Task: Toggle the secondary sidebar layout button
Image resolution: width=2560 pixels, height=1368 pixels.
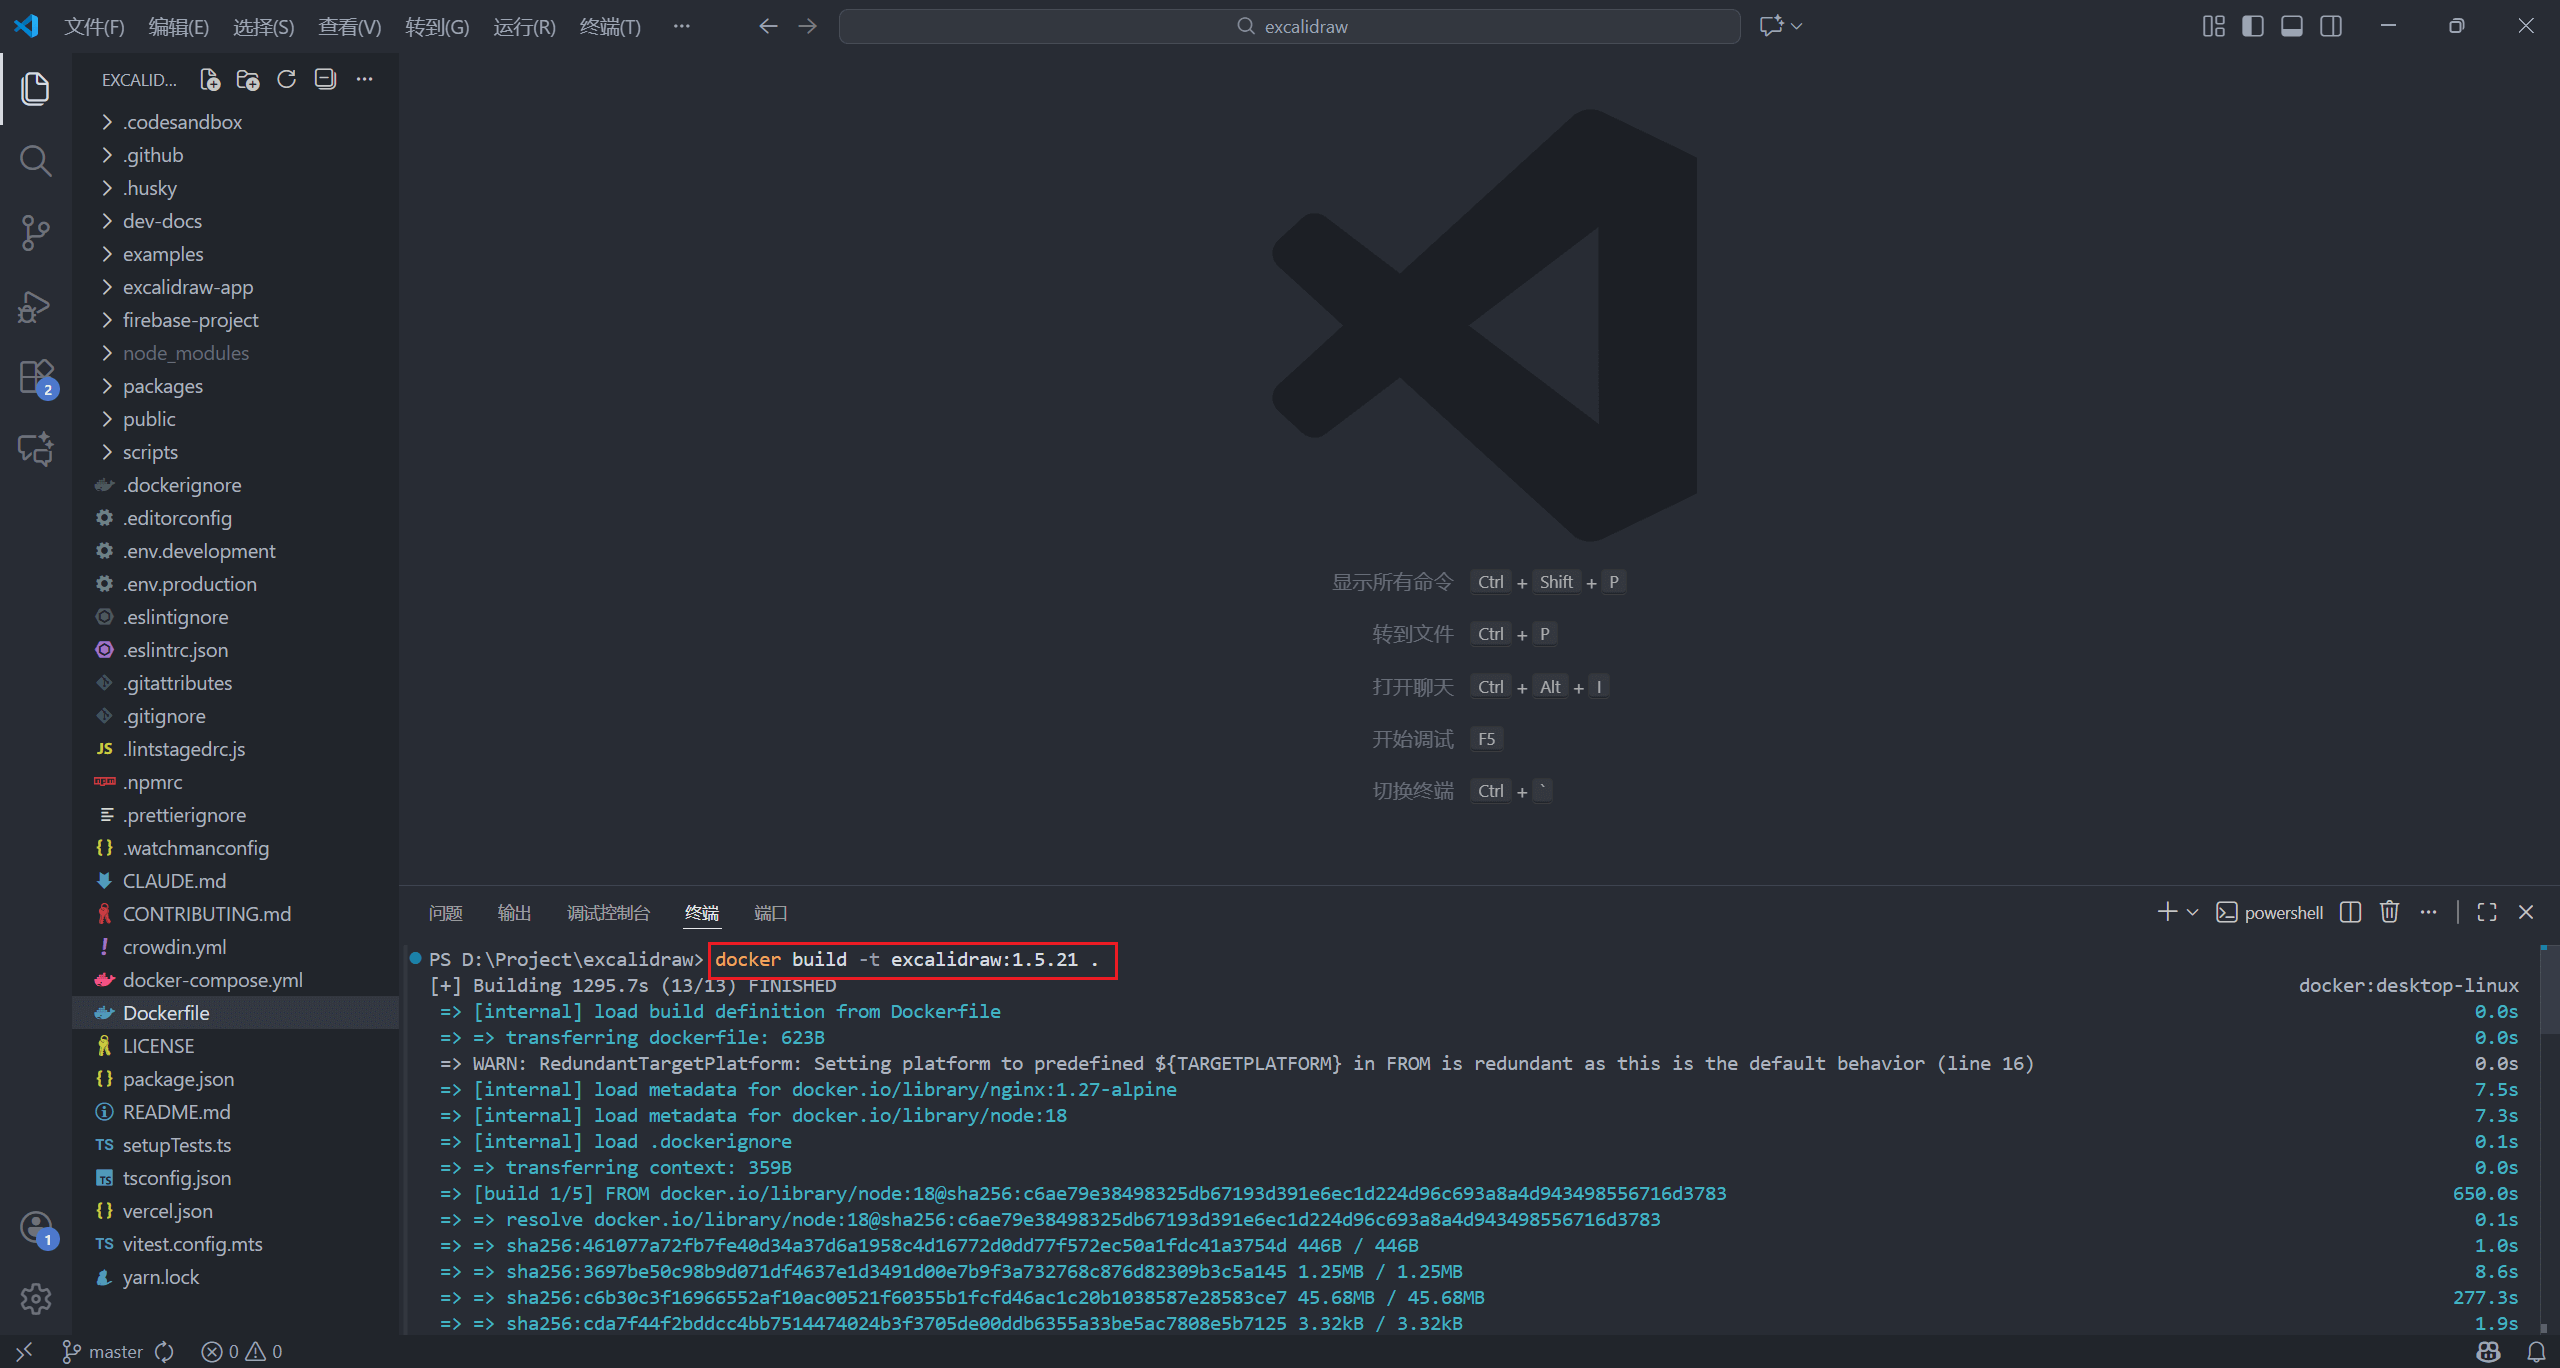Action: click(2331, 26)
